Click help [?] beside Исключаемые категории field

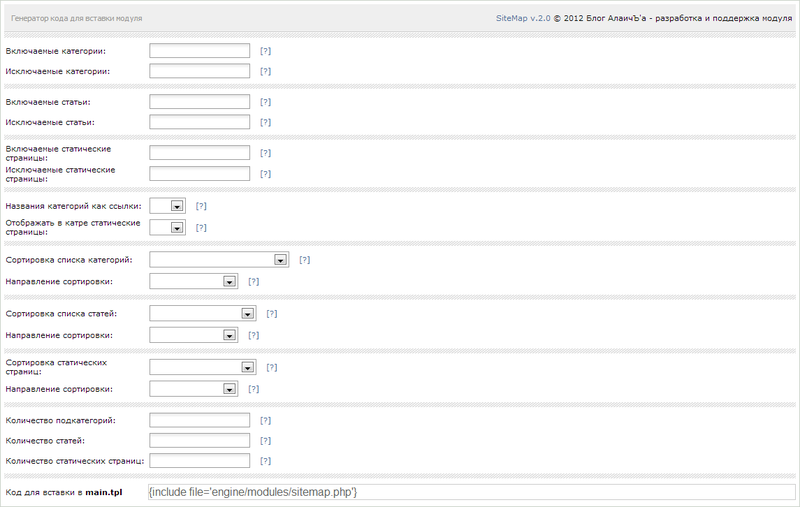coord(265,71)
